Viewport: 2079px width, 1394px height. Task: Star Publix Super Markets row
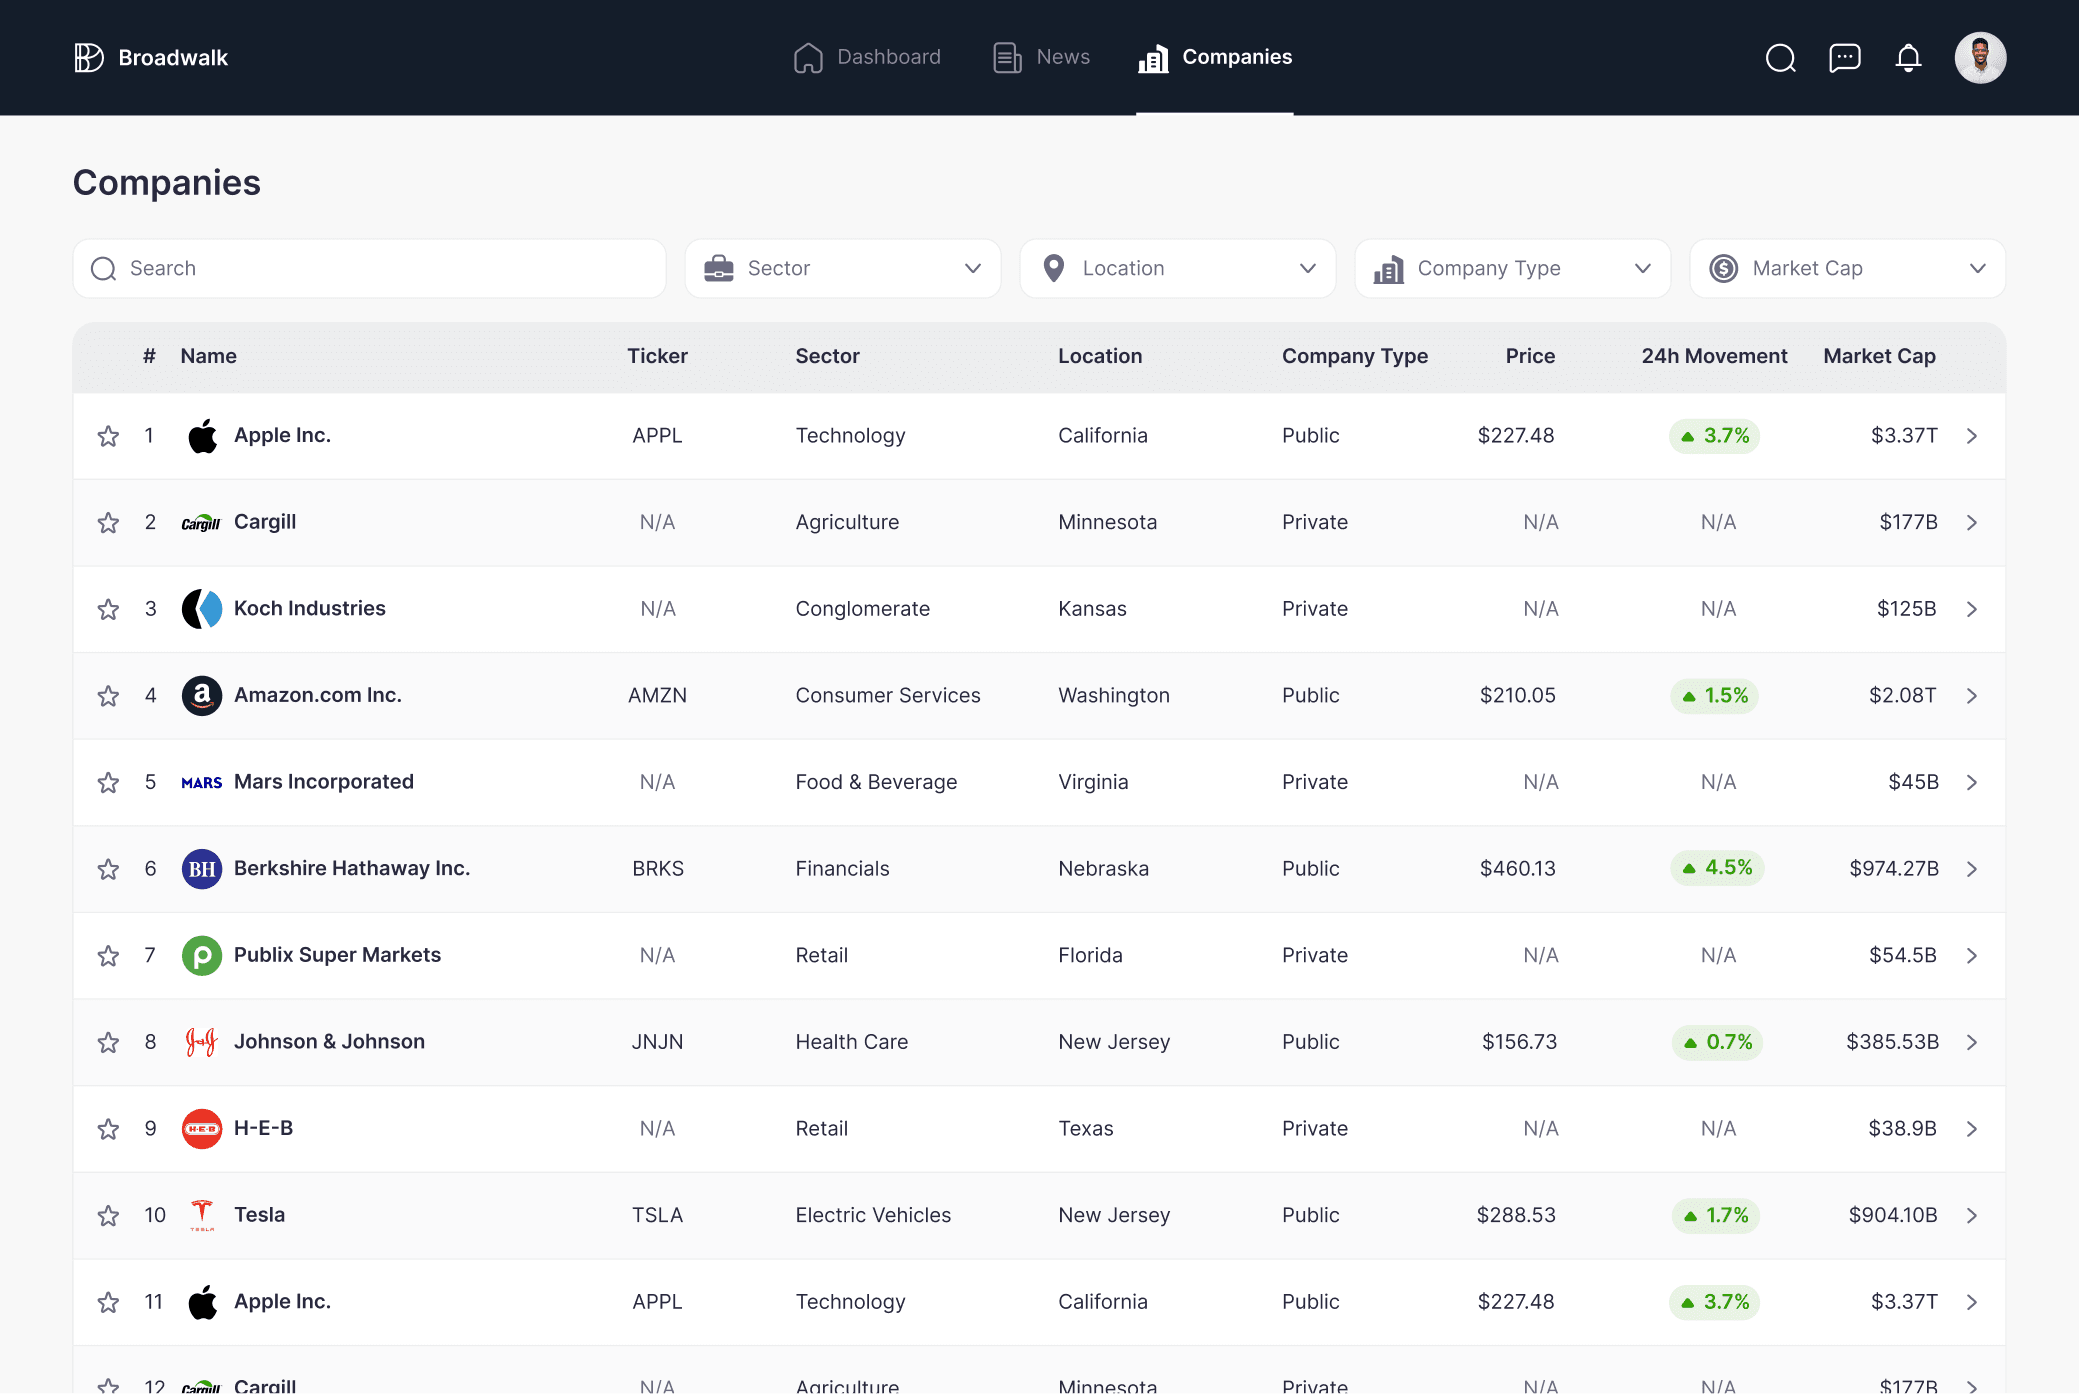(108, 956)
